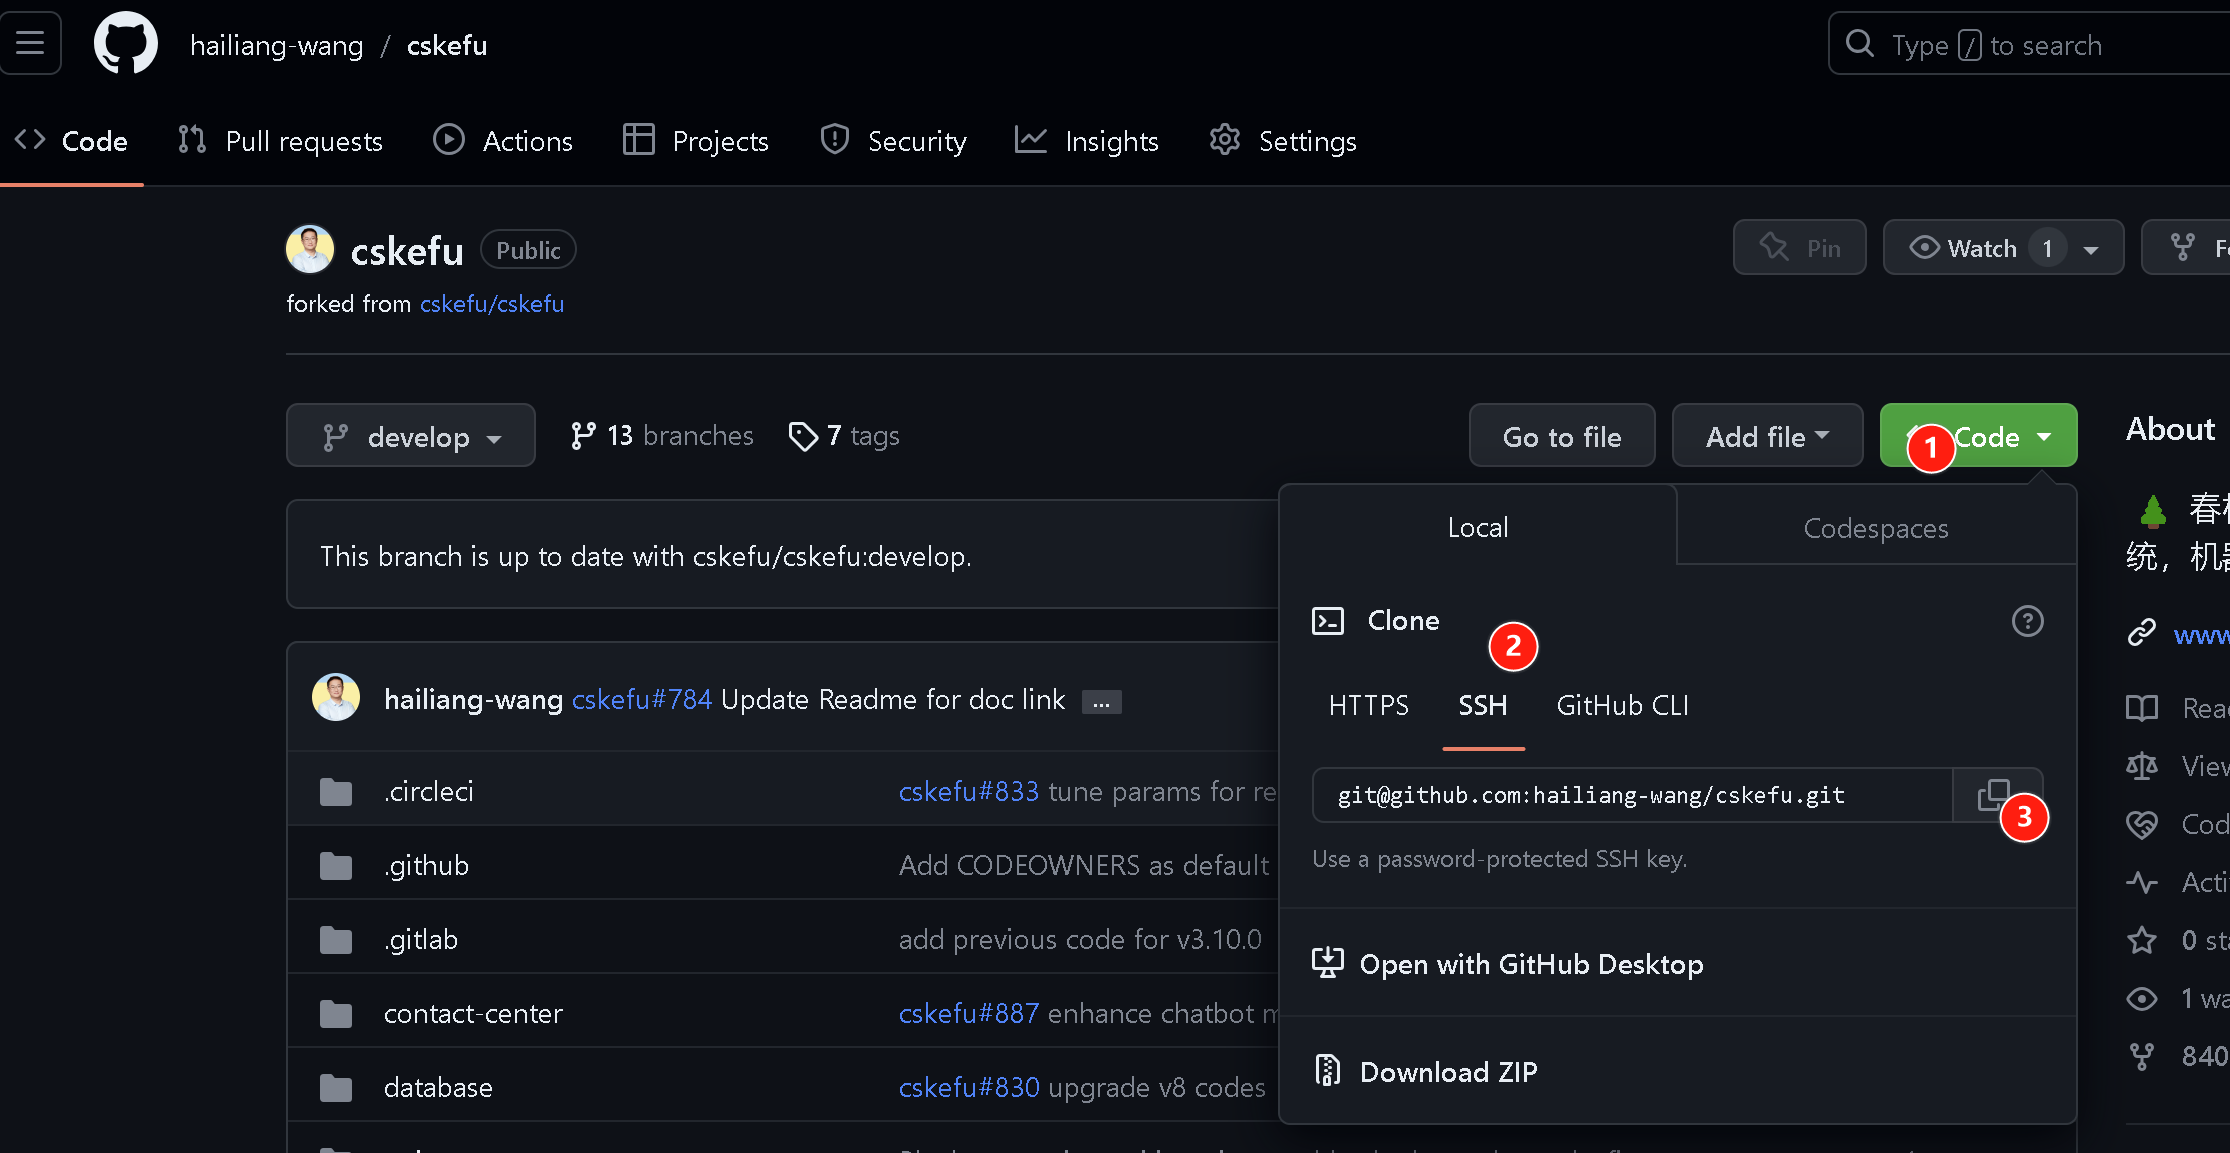Click the Clone terminal icon
2230x1153 pixels.
(1328, 621)
